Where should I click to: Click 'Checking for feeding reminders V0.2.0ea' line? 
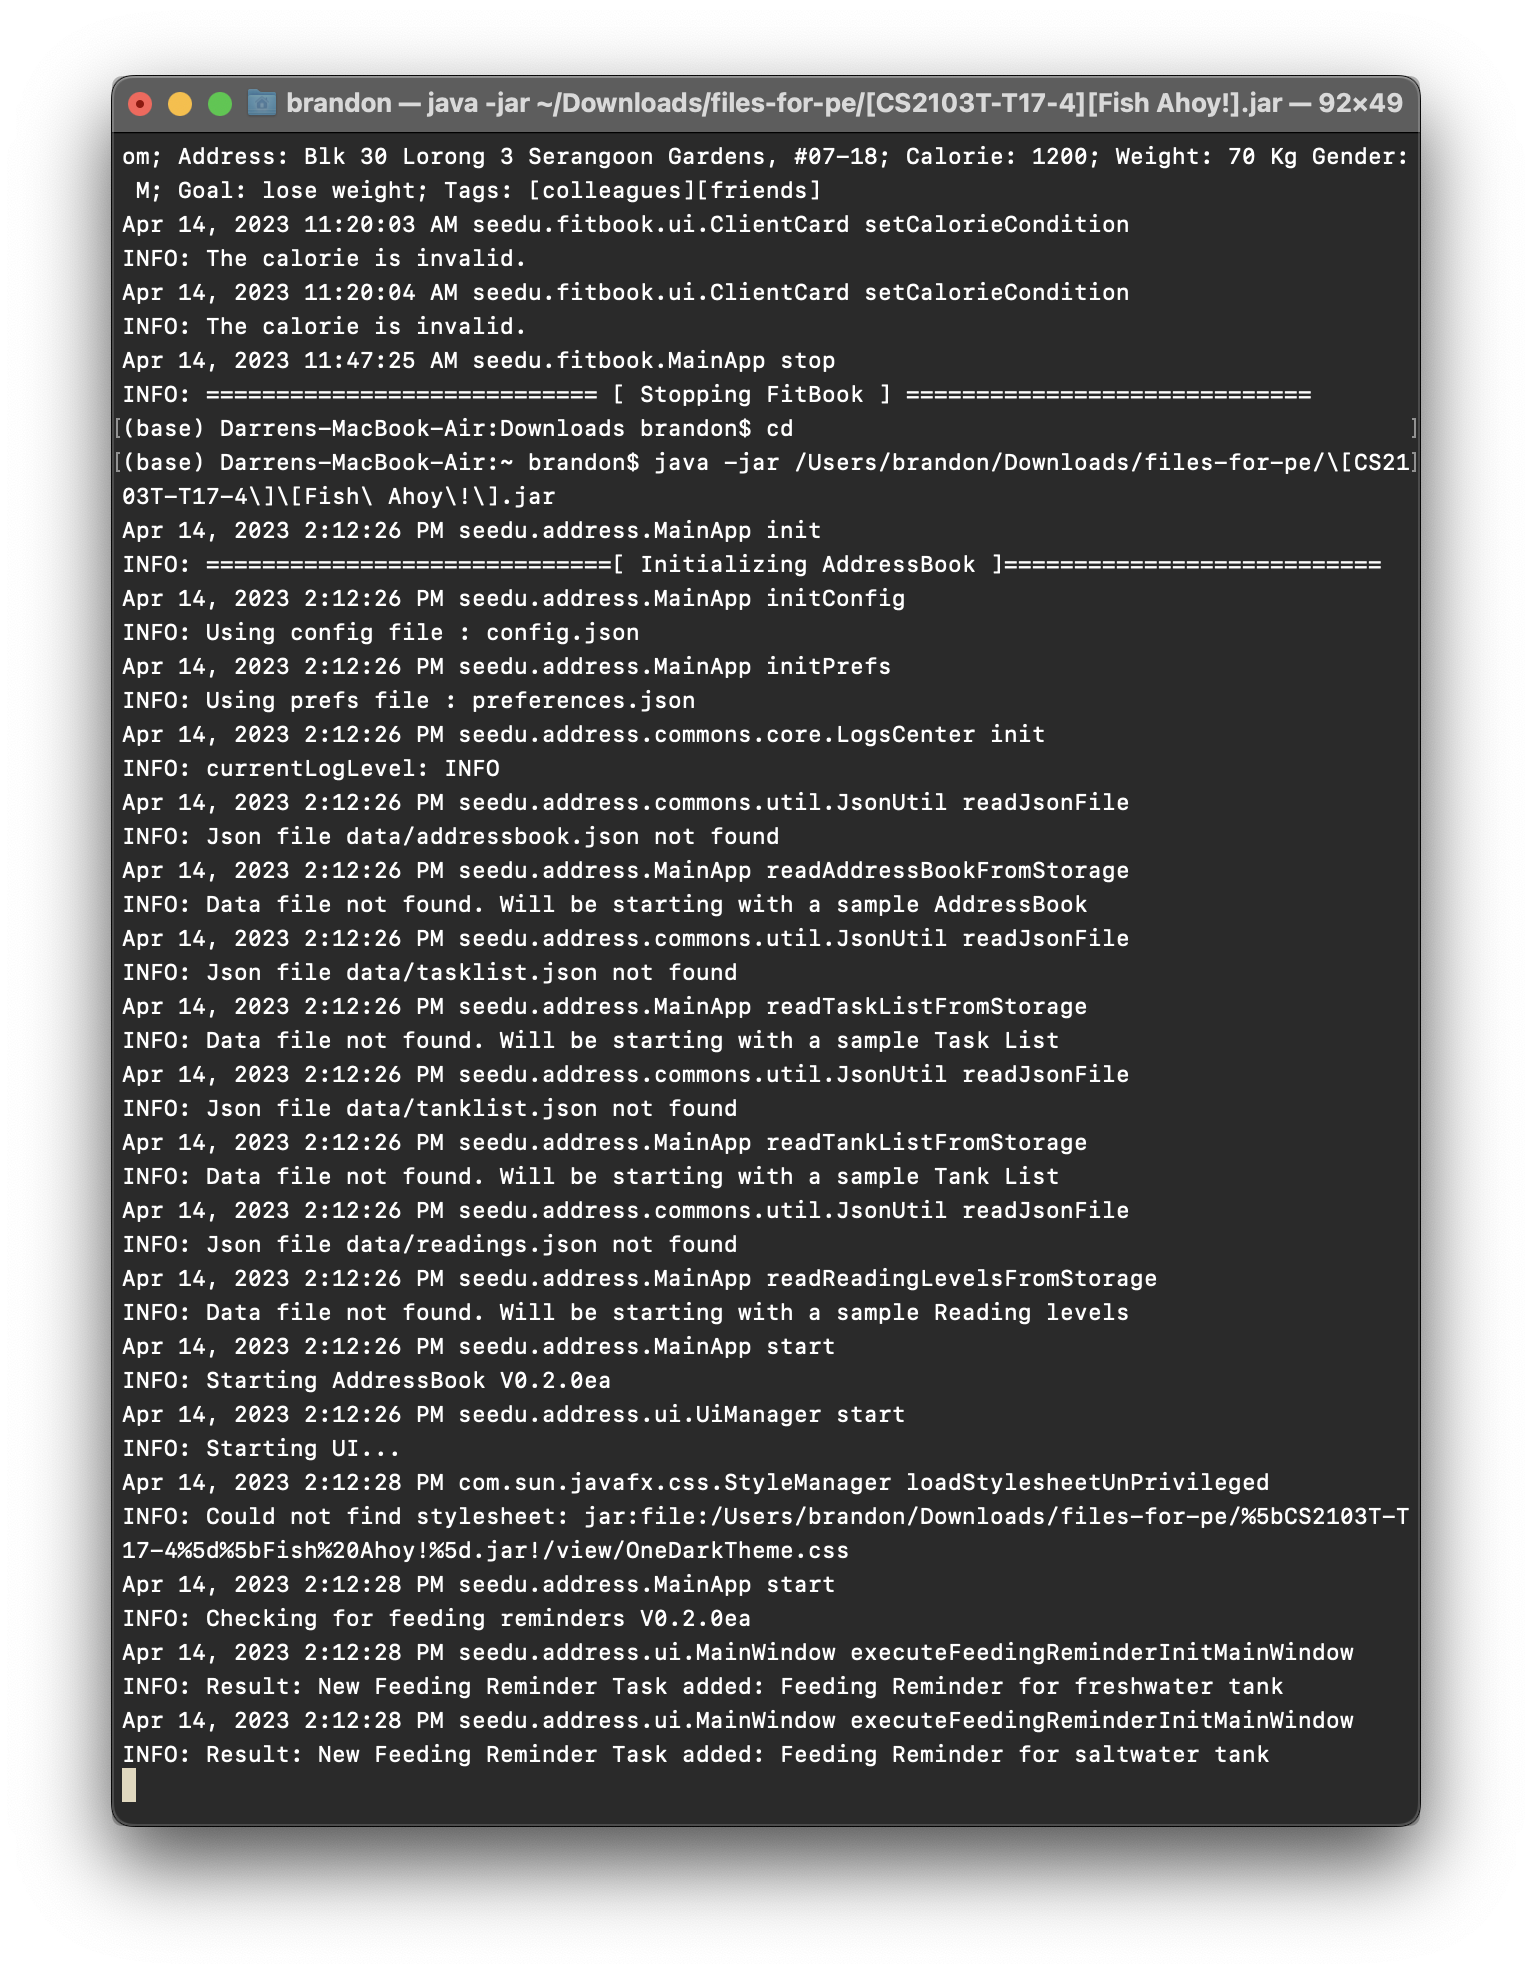coord(436,1618)
